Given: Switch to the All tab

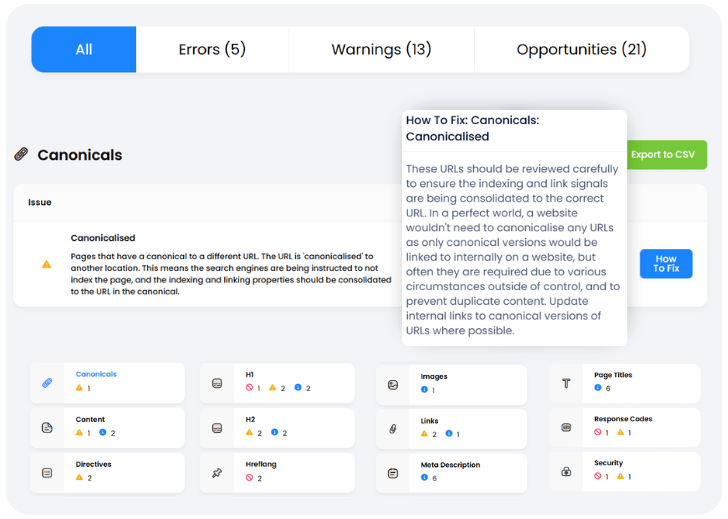Looking at the screenshot, I should point(84,49).
